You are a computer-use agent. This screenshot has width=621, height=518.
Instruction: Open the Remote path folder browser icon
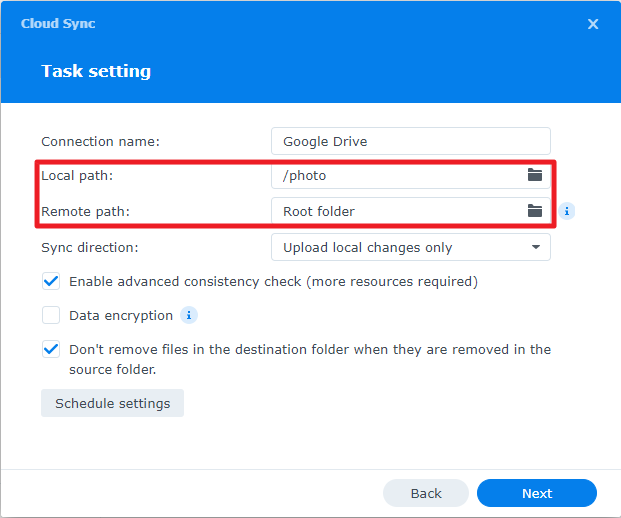[535, 211]
